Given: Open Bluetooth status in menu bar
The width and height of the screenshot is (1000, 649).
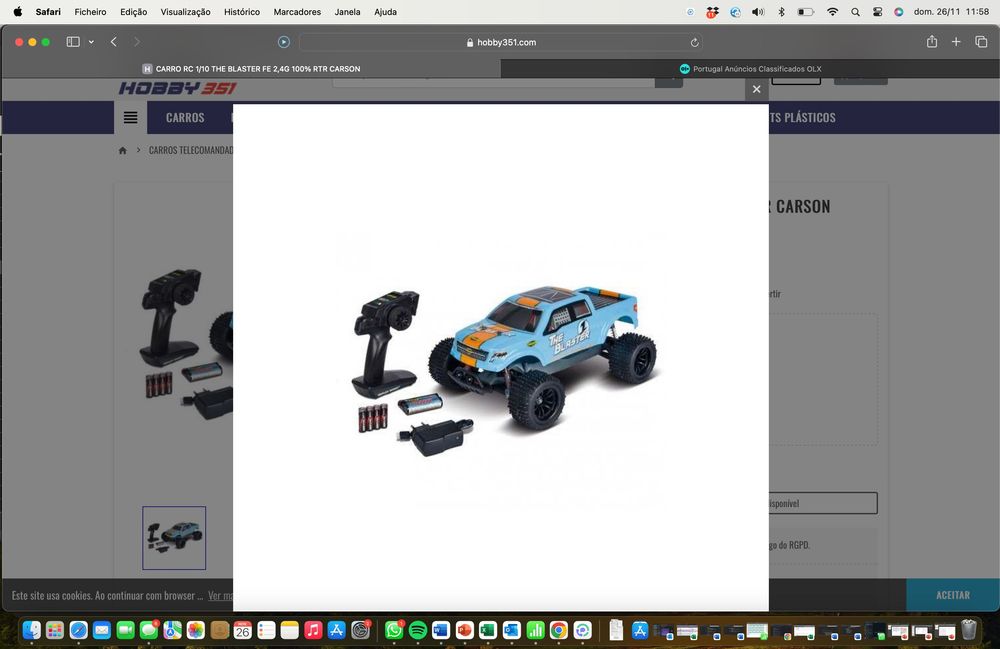Looking at the screenshot, I should coord(781,11).
